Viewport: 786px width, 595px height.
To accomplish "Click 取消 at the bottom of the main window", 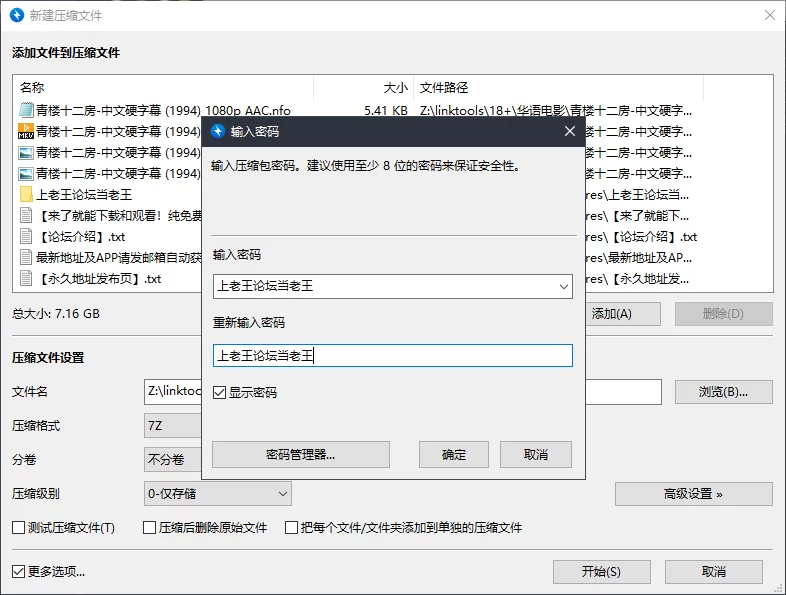I will coord(714,571).
